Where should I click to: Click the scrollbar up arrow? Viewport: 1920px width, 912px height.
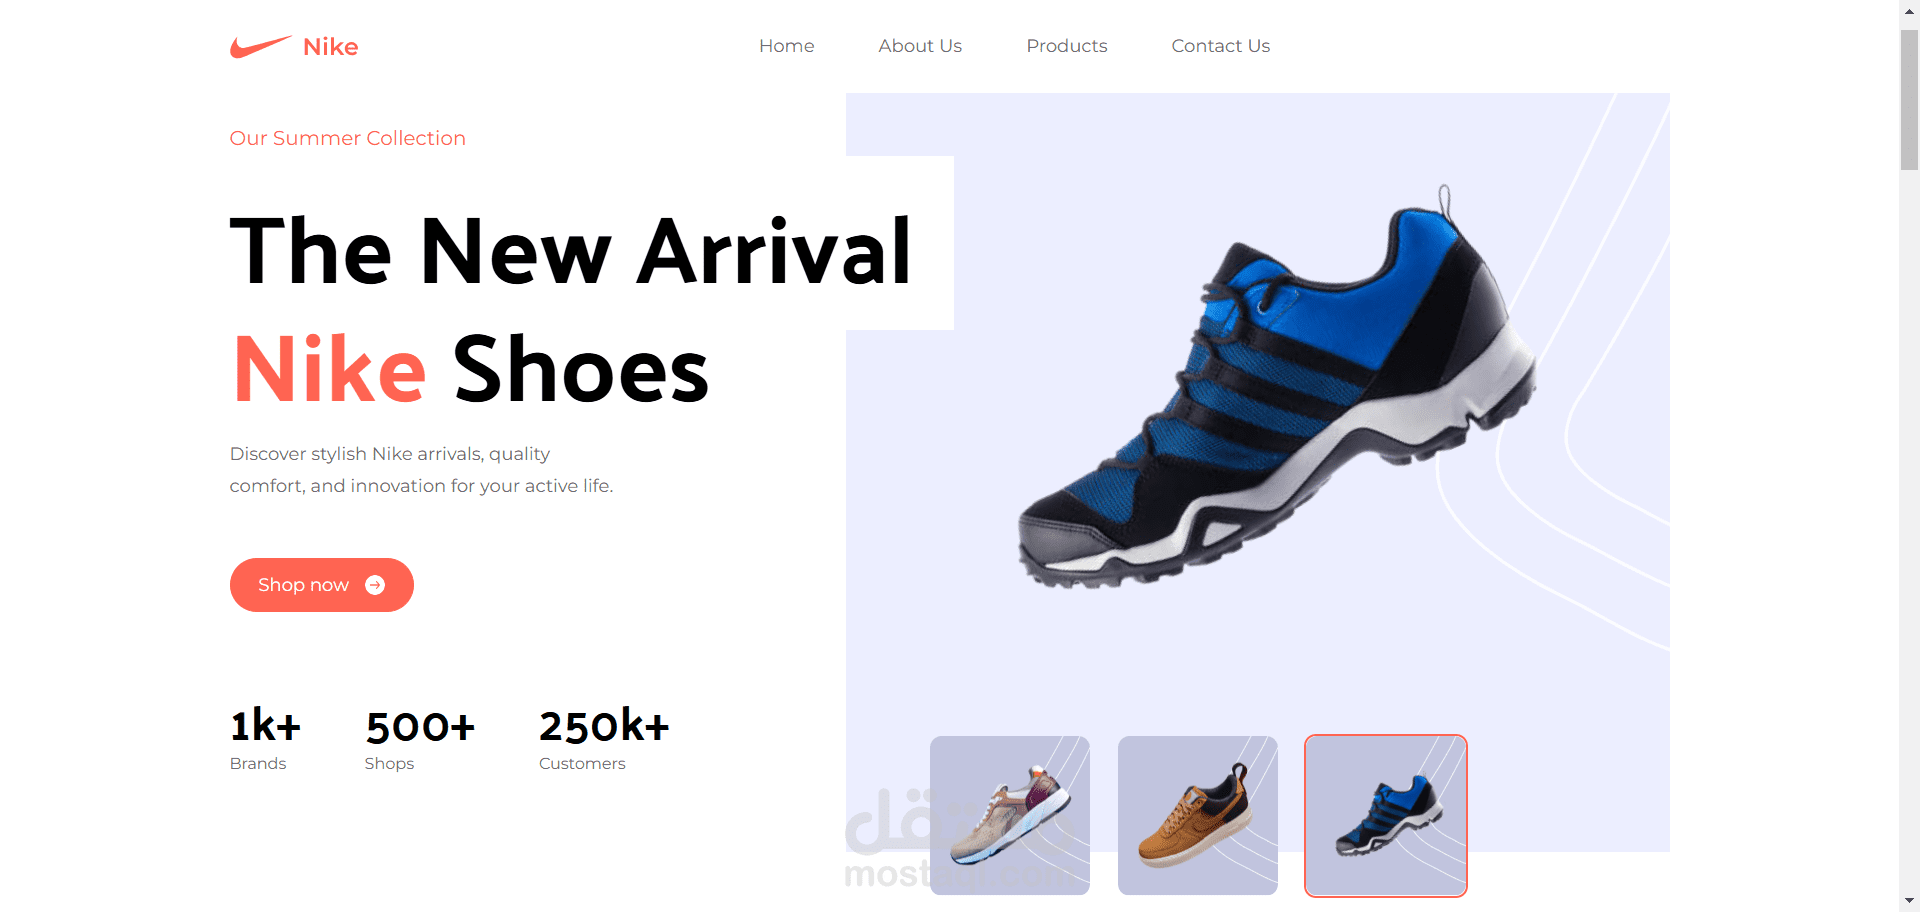1910,9
